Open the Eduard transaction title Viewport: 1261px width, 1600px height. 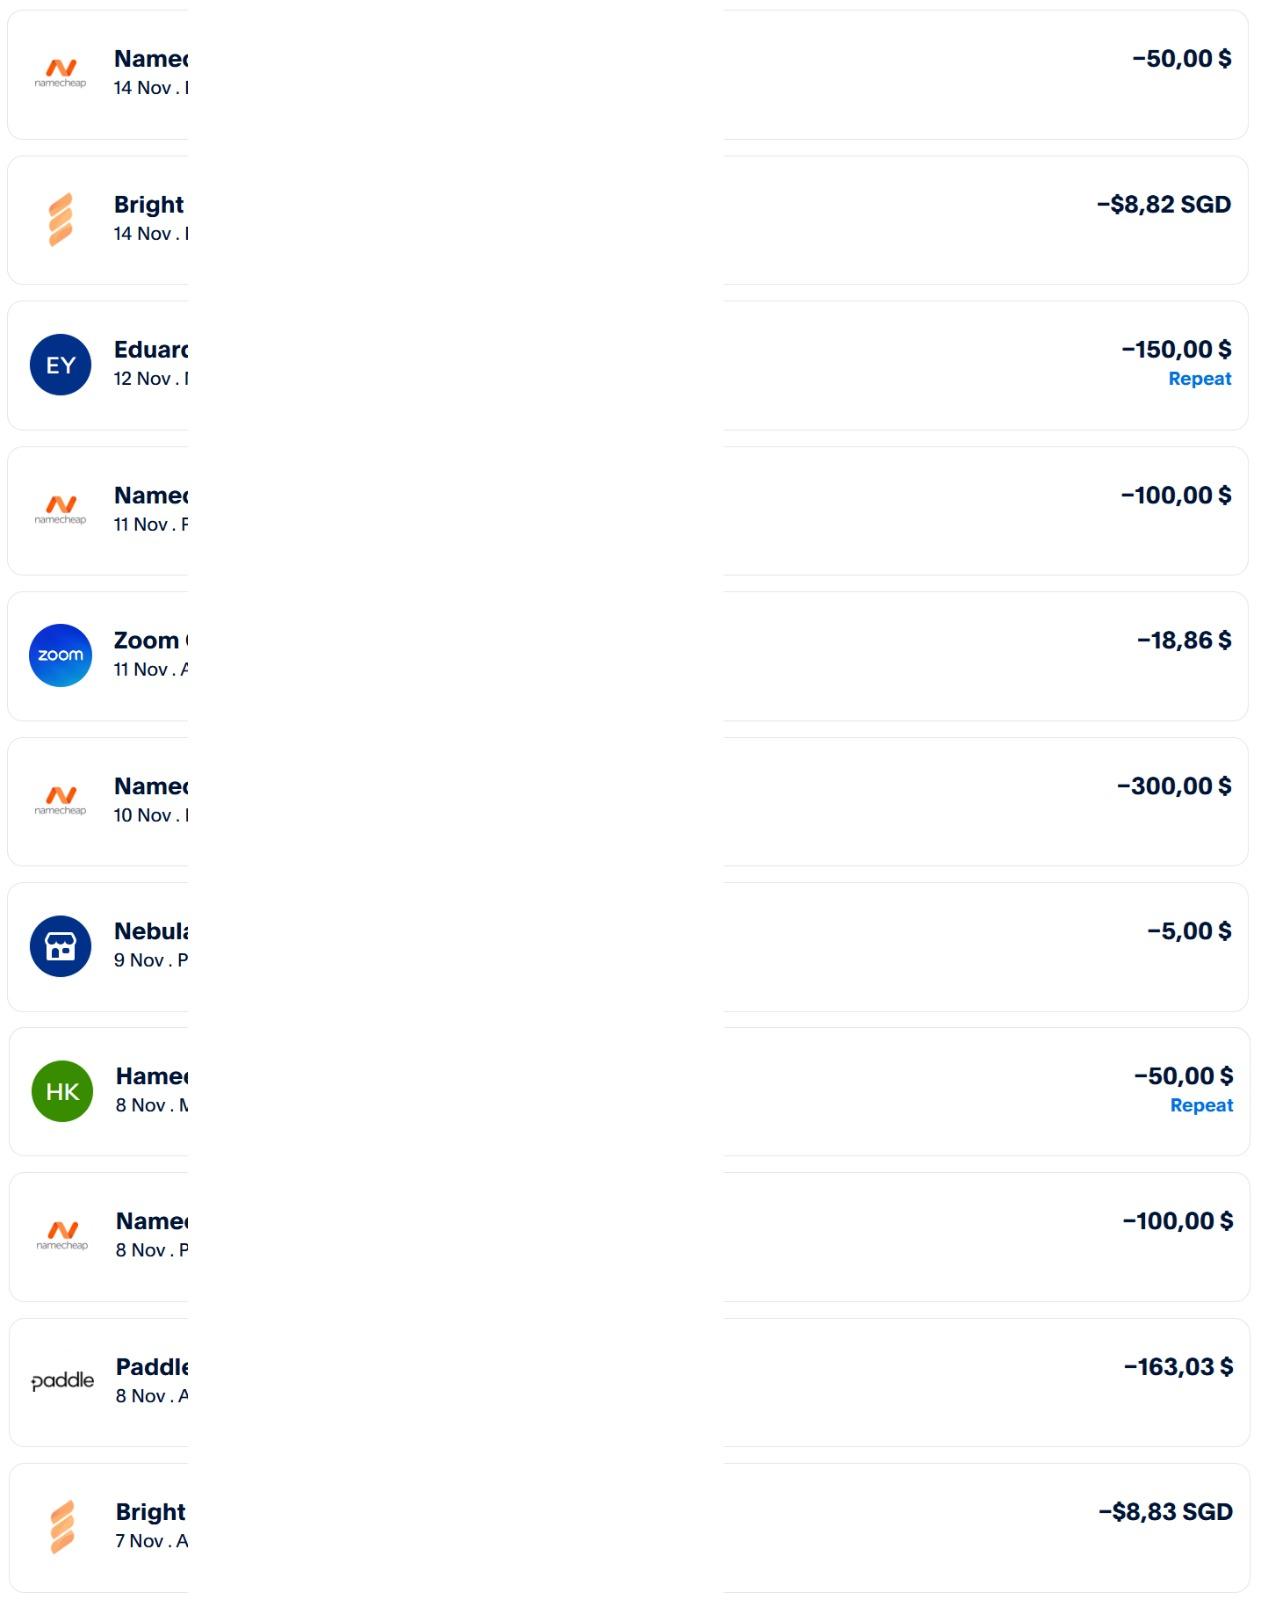[151, 350]
